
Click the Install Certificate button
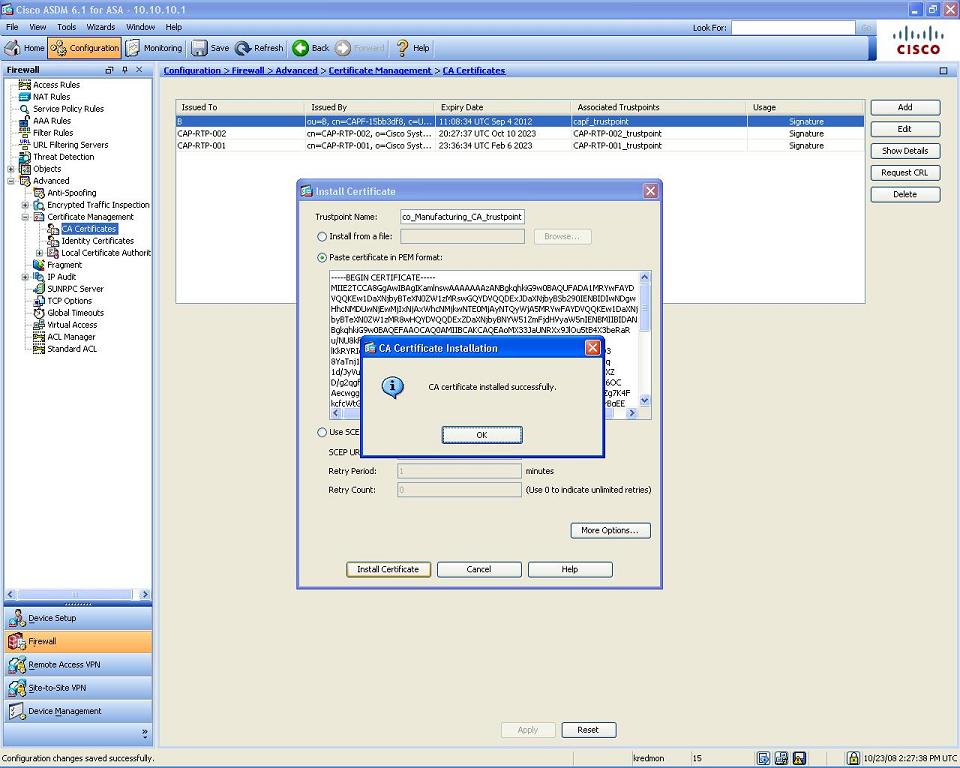click(x=388, y=570)
